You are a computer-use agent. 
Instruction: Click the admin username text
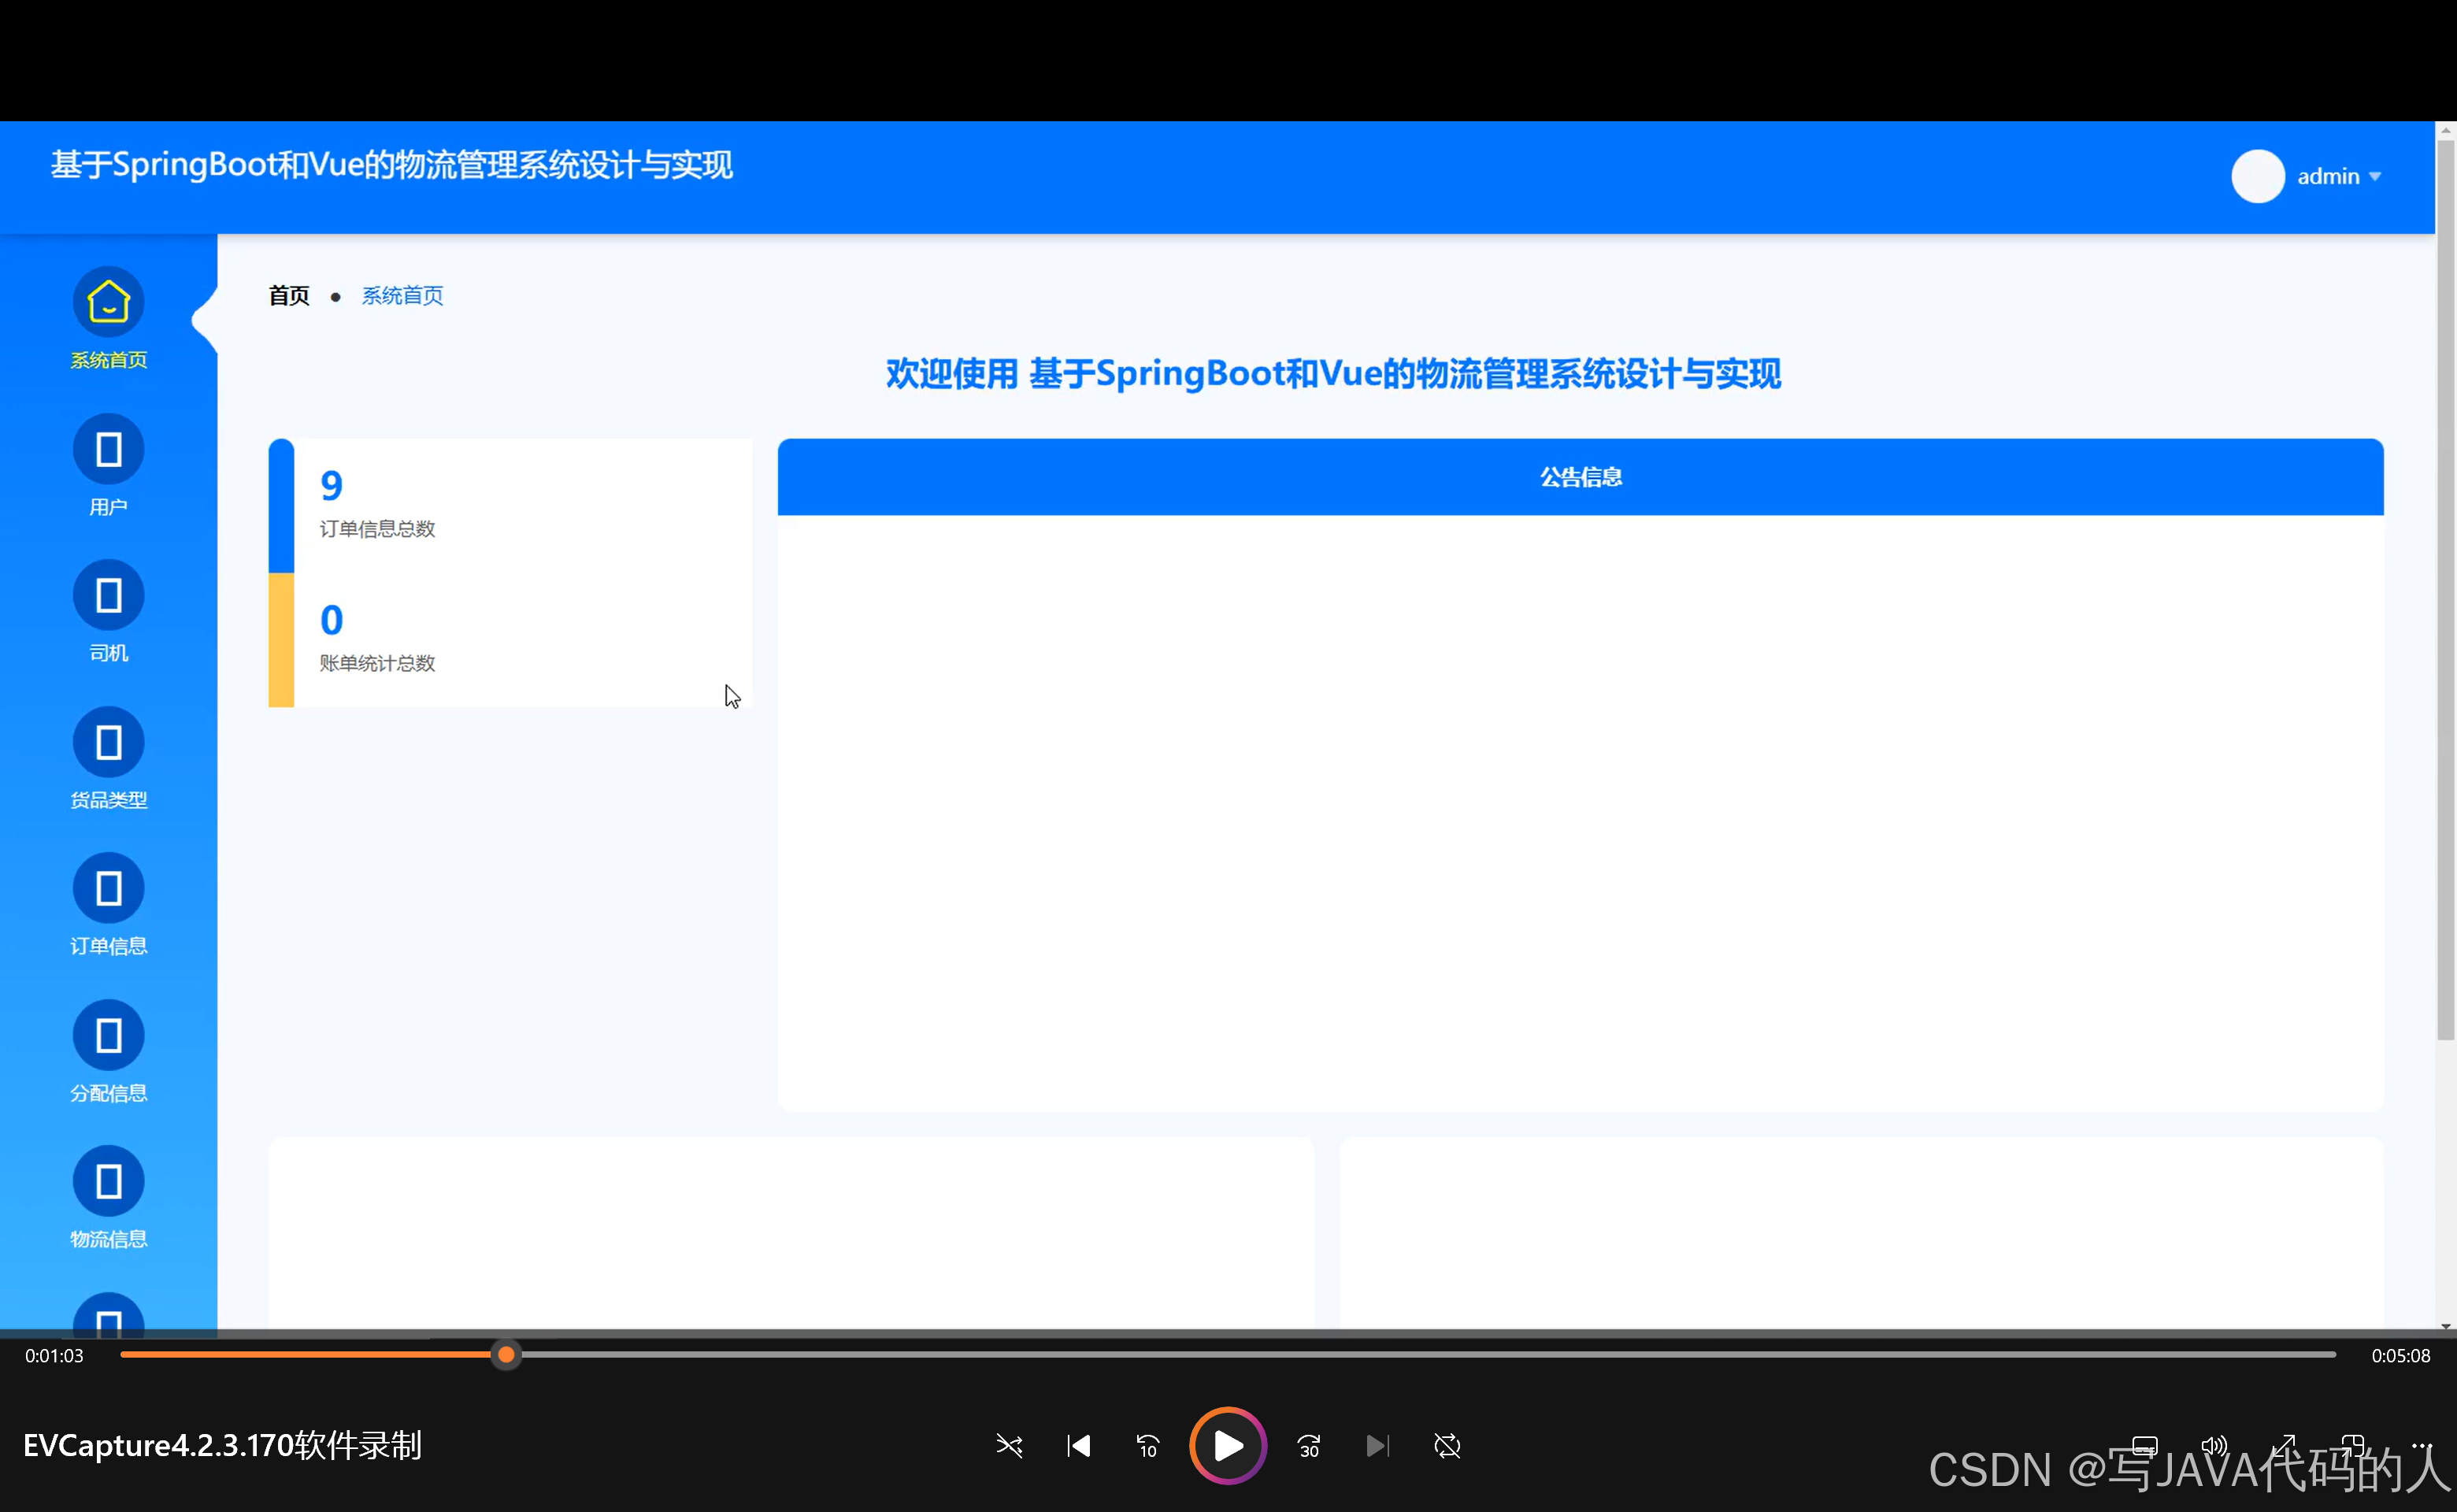click(2328, 176)
